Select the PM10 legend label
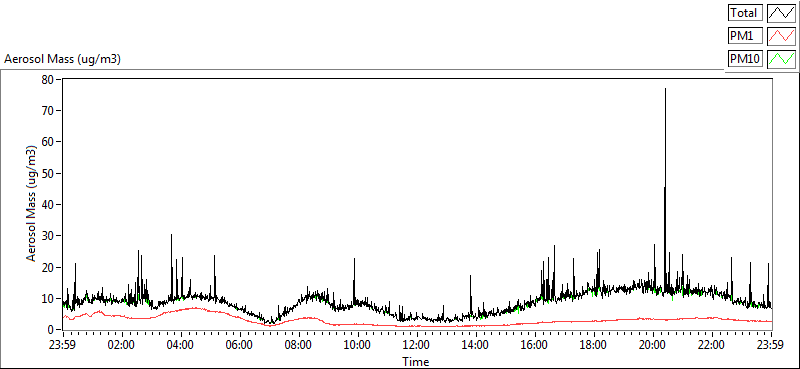This screenshot has height=369, width=800. pos(745,59)
